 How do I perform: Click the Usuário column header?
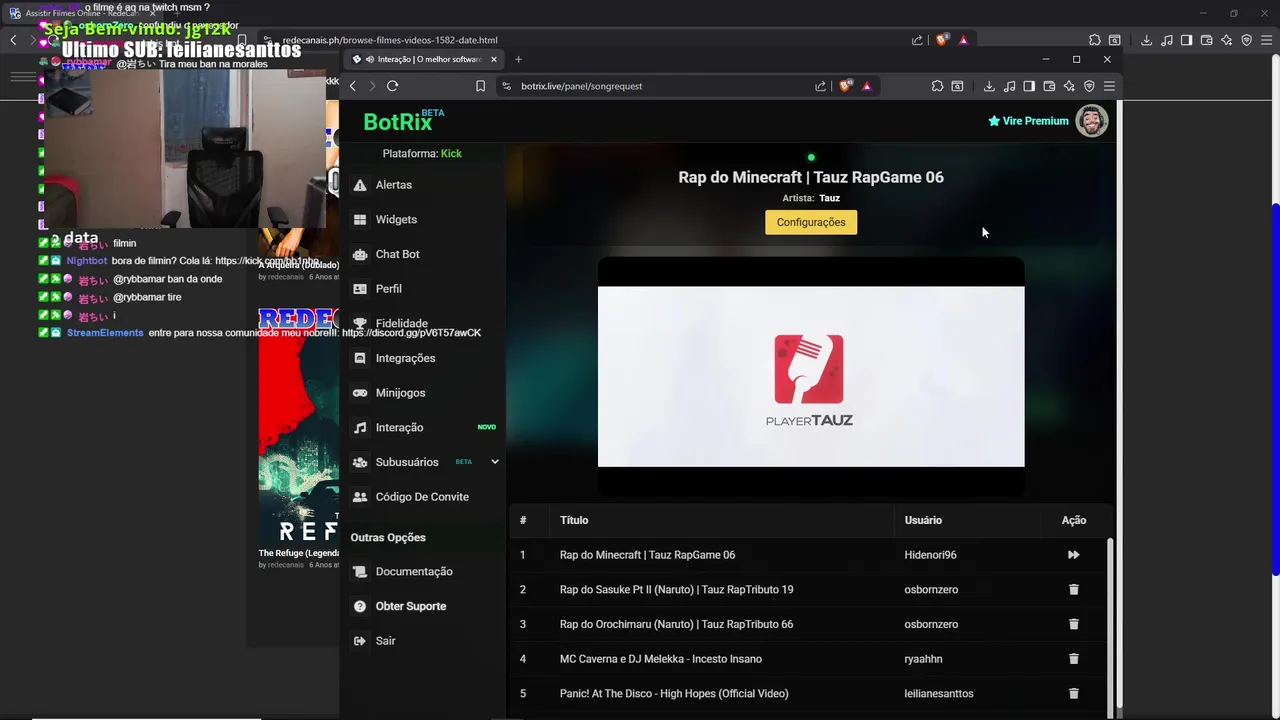[923, 520]
